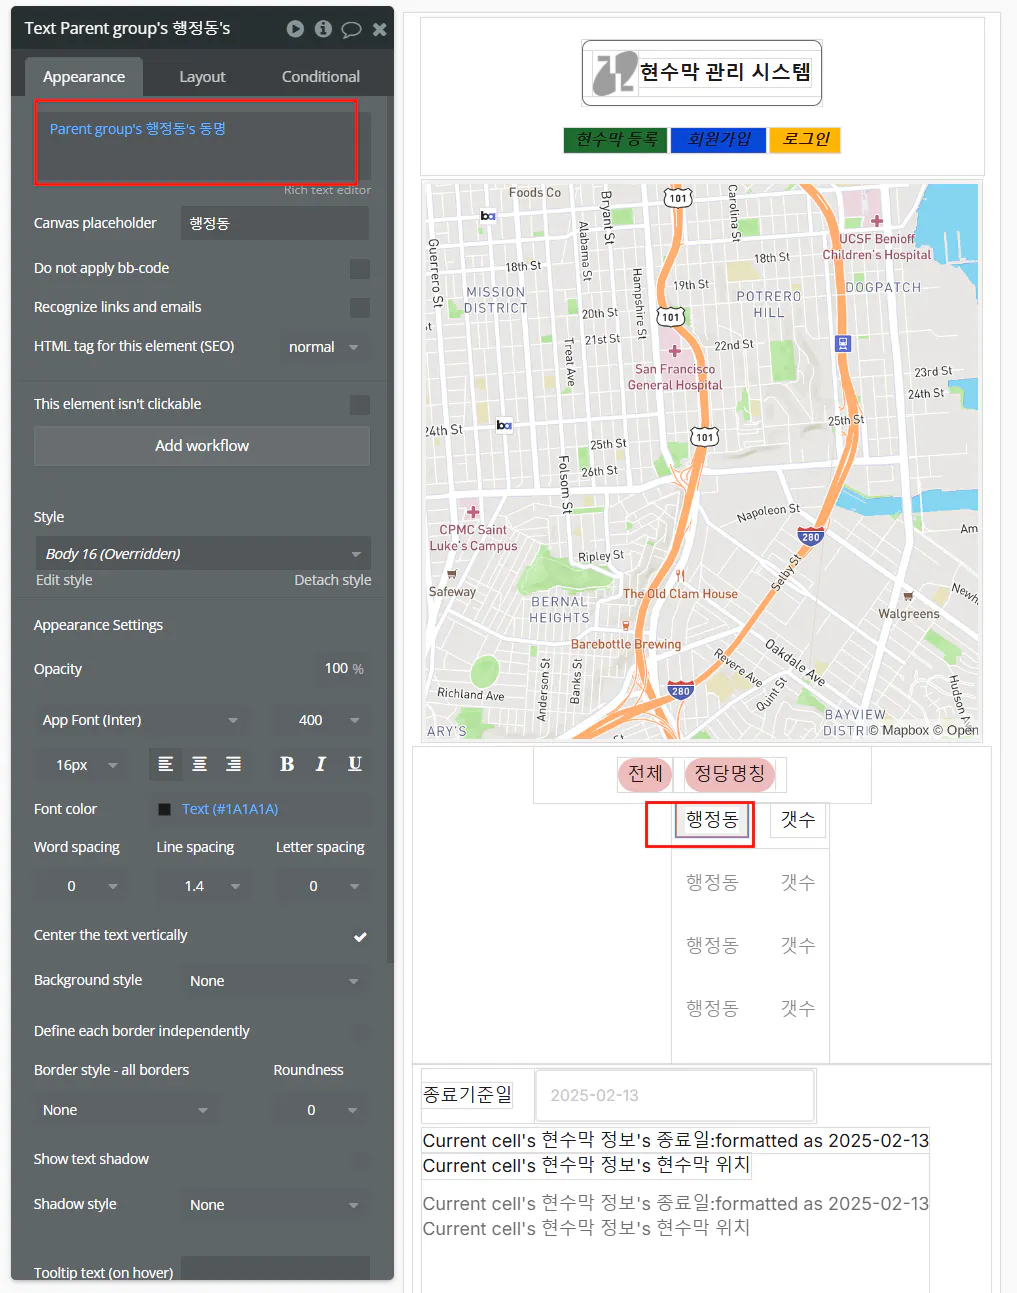Click the preview/run icon in the panel header
Viewport: 1017px width, 1293px height.
coord(295,29)
